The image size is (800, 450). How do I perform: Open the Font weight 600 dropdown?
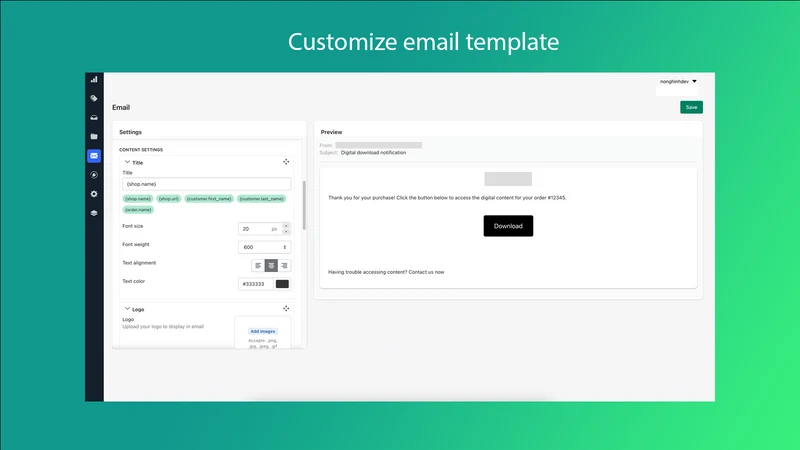[x=264, y=247]
